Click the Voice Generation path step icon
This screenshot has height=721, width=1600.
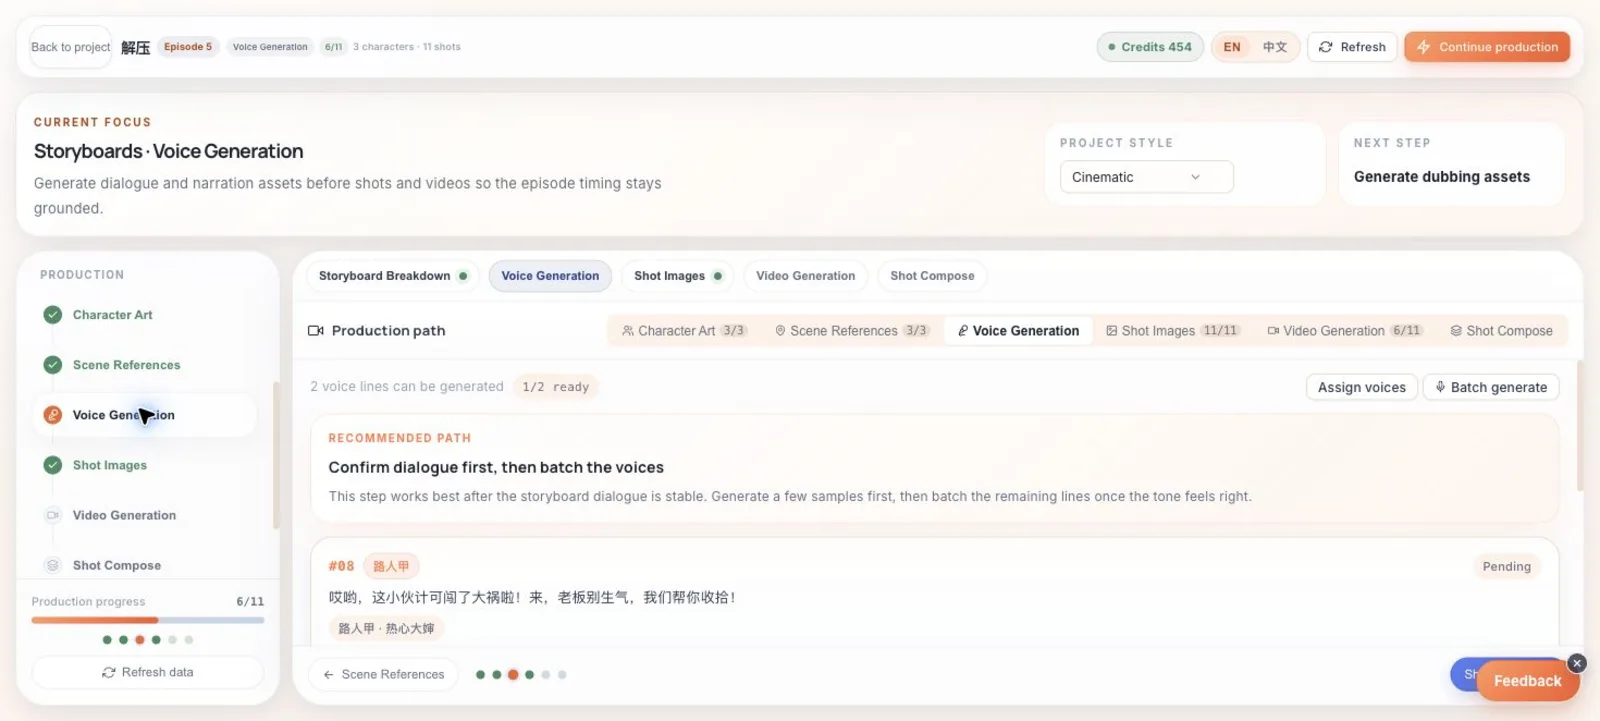pos(963,331)
